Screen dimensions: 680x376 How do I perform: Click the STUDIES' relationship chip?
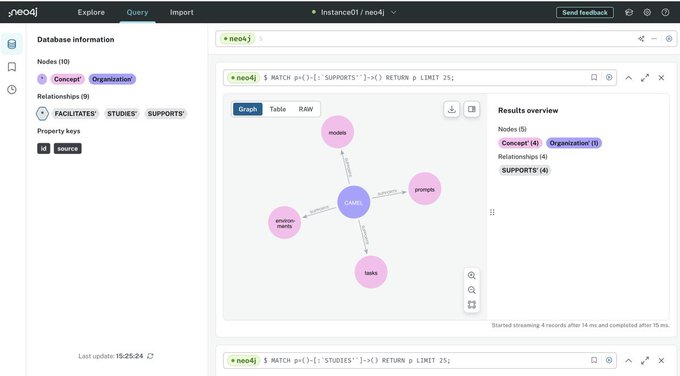click(122, 114)
